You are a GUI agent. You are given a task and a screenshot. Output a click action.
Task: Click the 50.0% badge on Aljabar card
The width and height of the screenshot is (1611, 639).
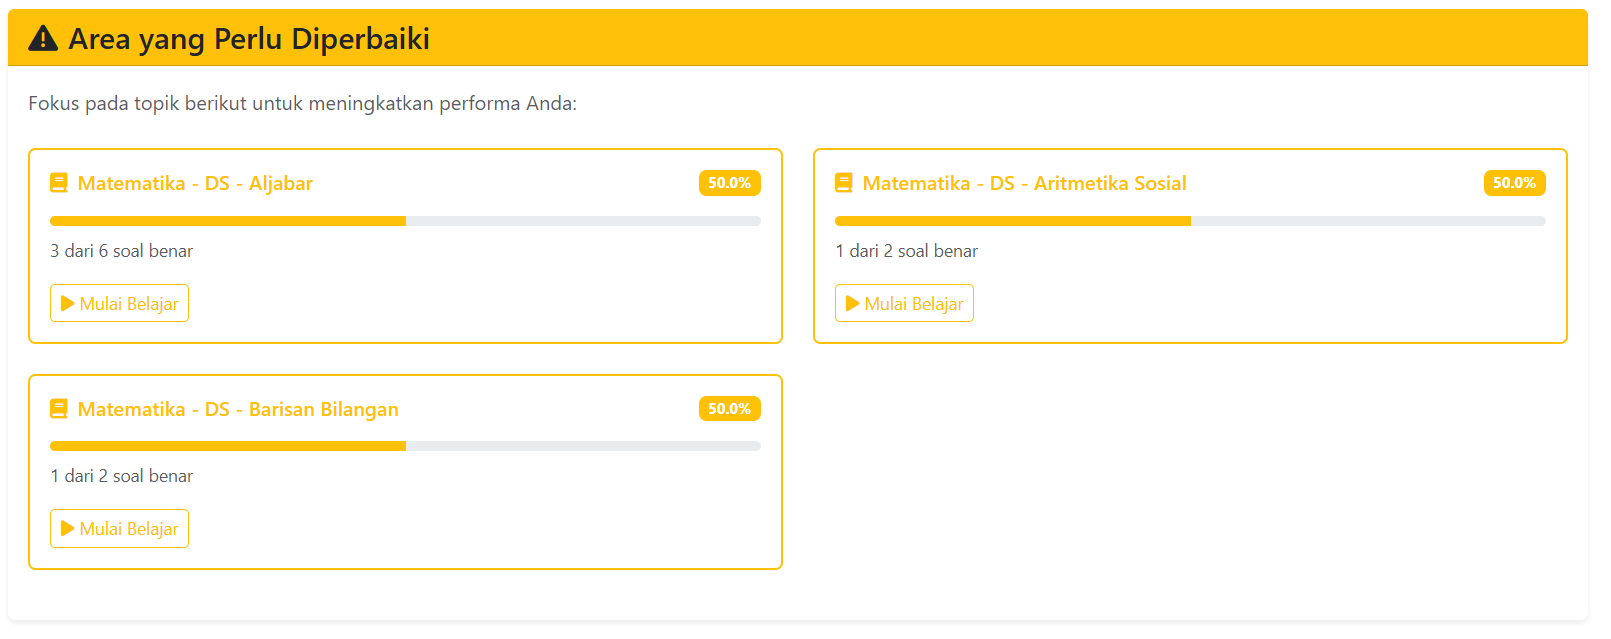[730, 183]
